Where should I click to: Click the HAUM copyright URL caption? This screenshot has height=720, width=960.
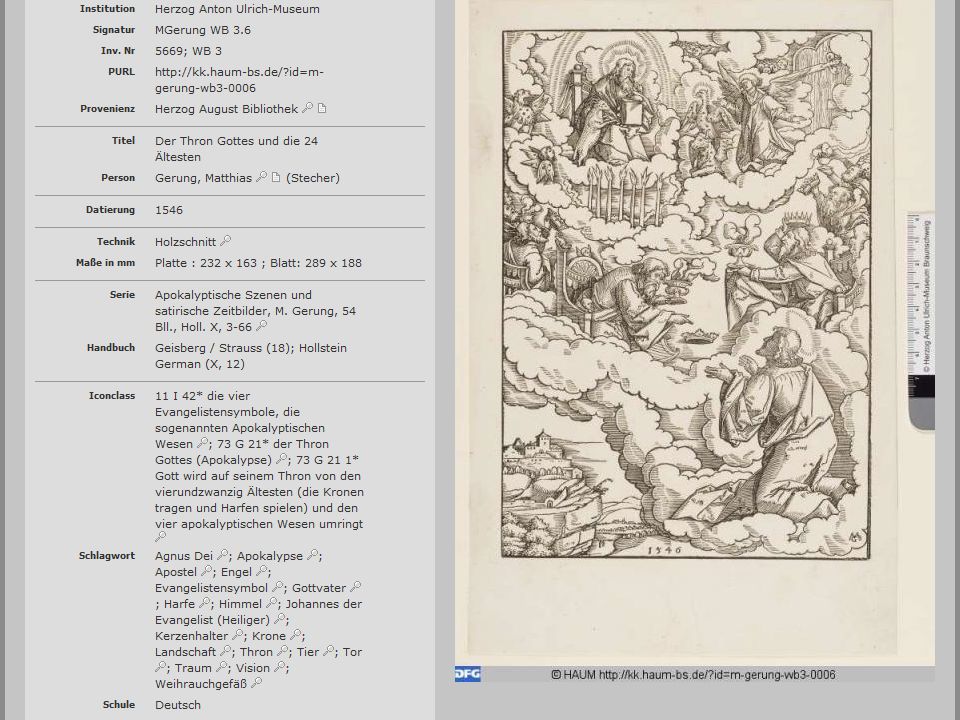pos(693,675)
